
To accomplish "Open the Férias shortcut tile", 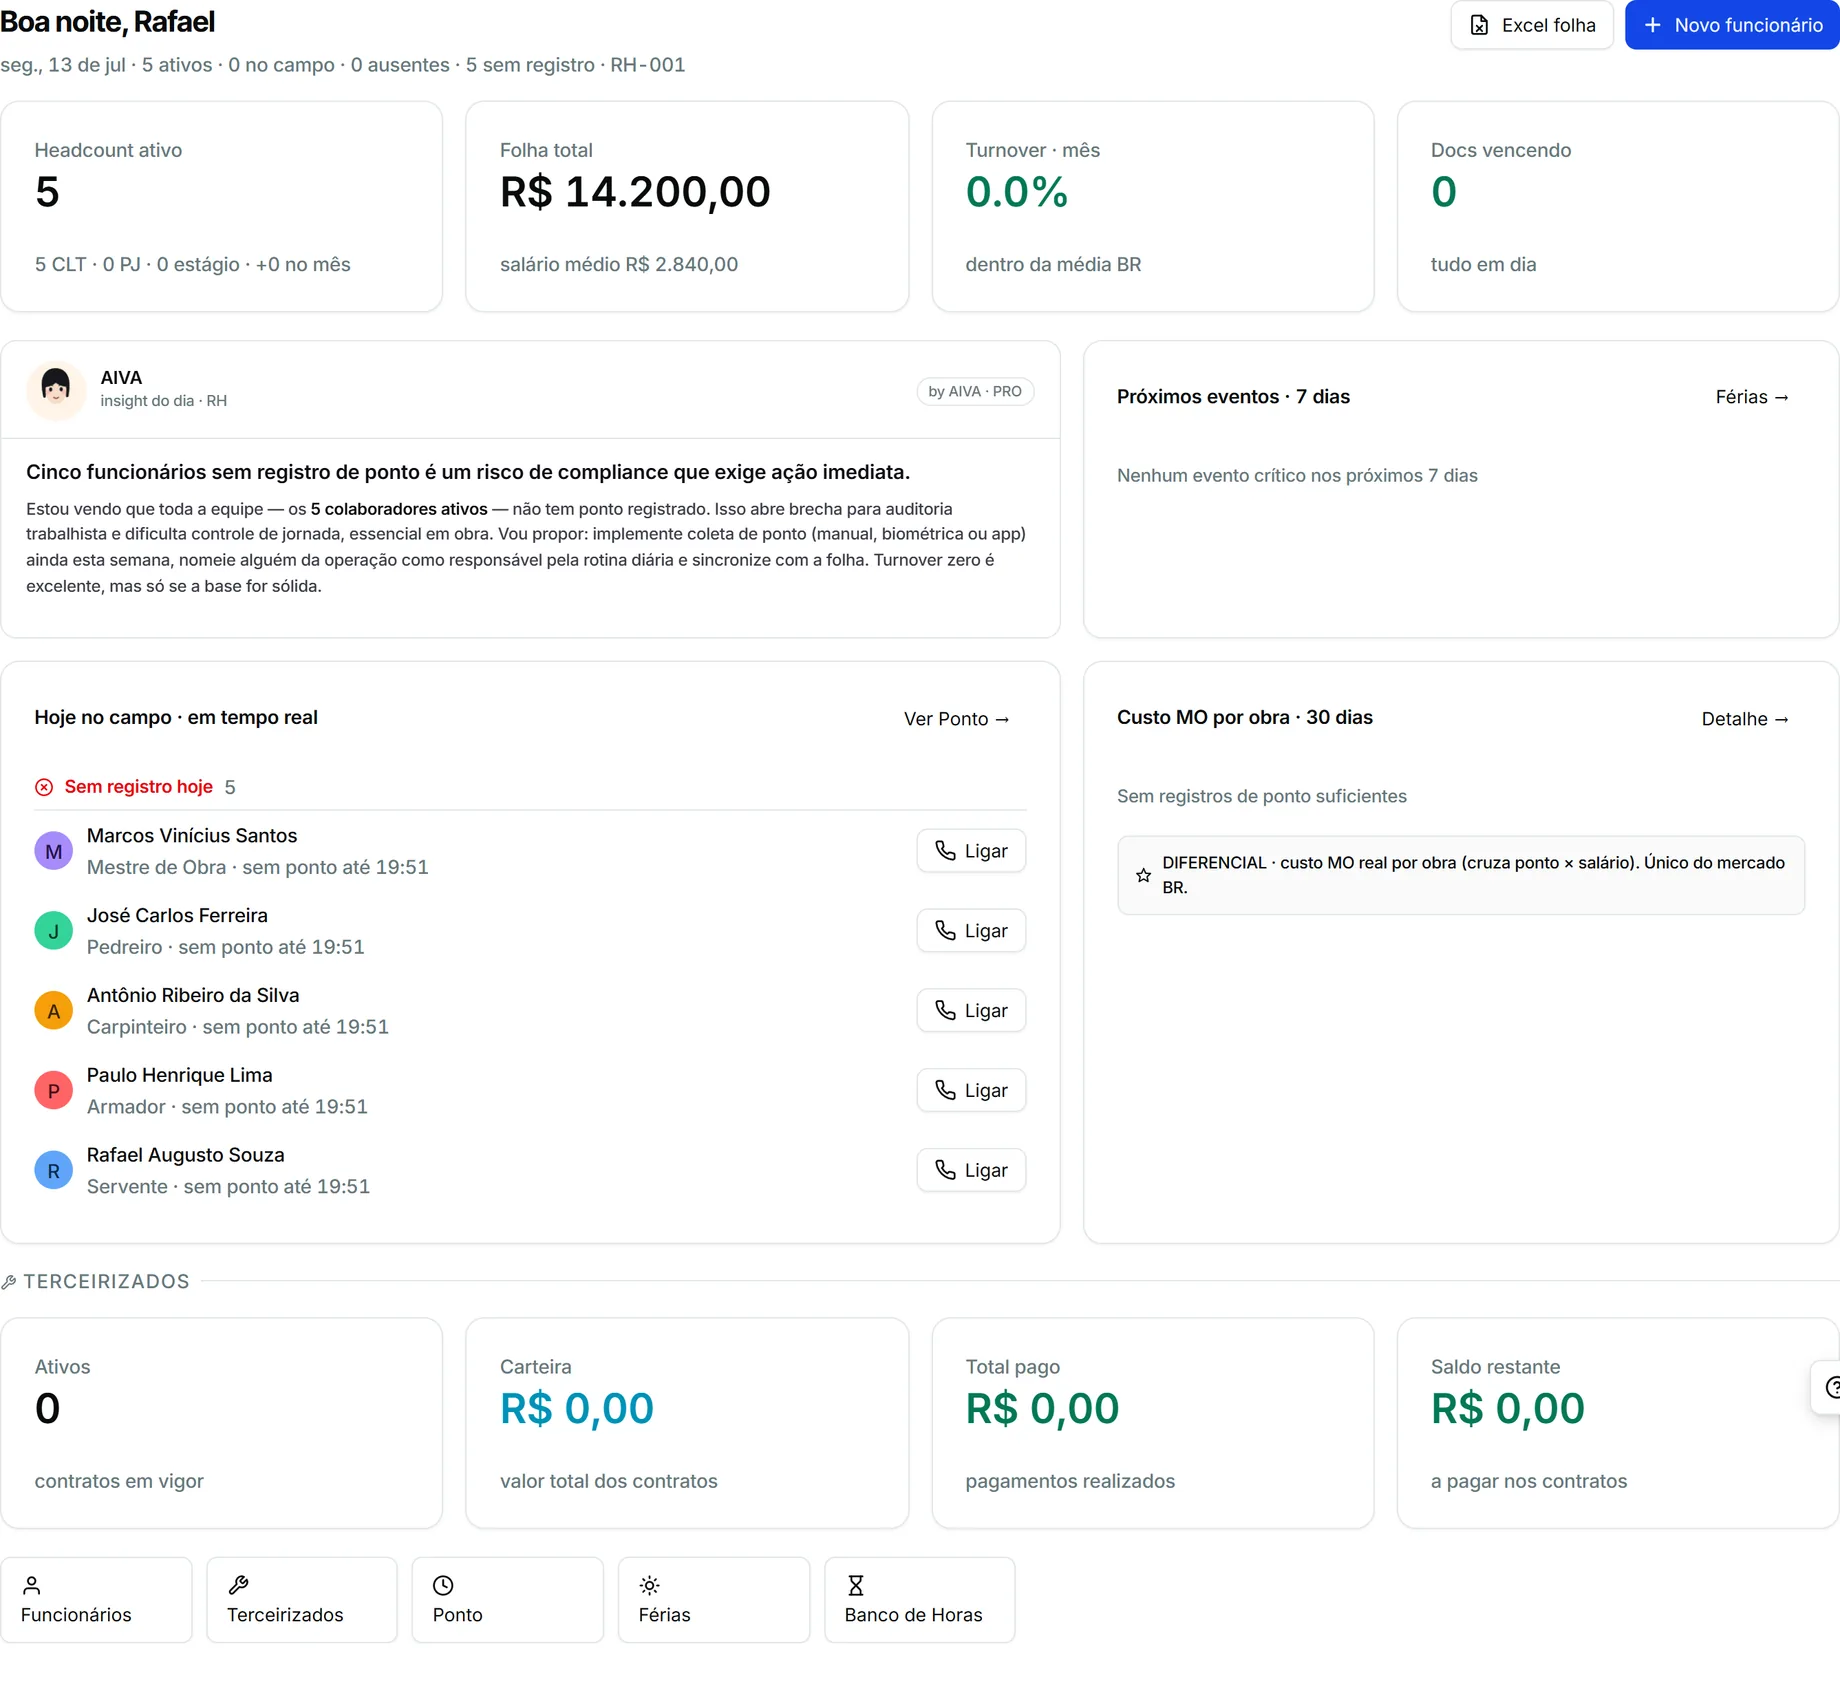I will tap(714, 1600).
